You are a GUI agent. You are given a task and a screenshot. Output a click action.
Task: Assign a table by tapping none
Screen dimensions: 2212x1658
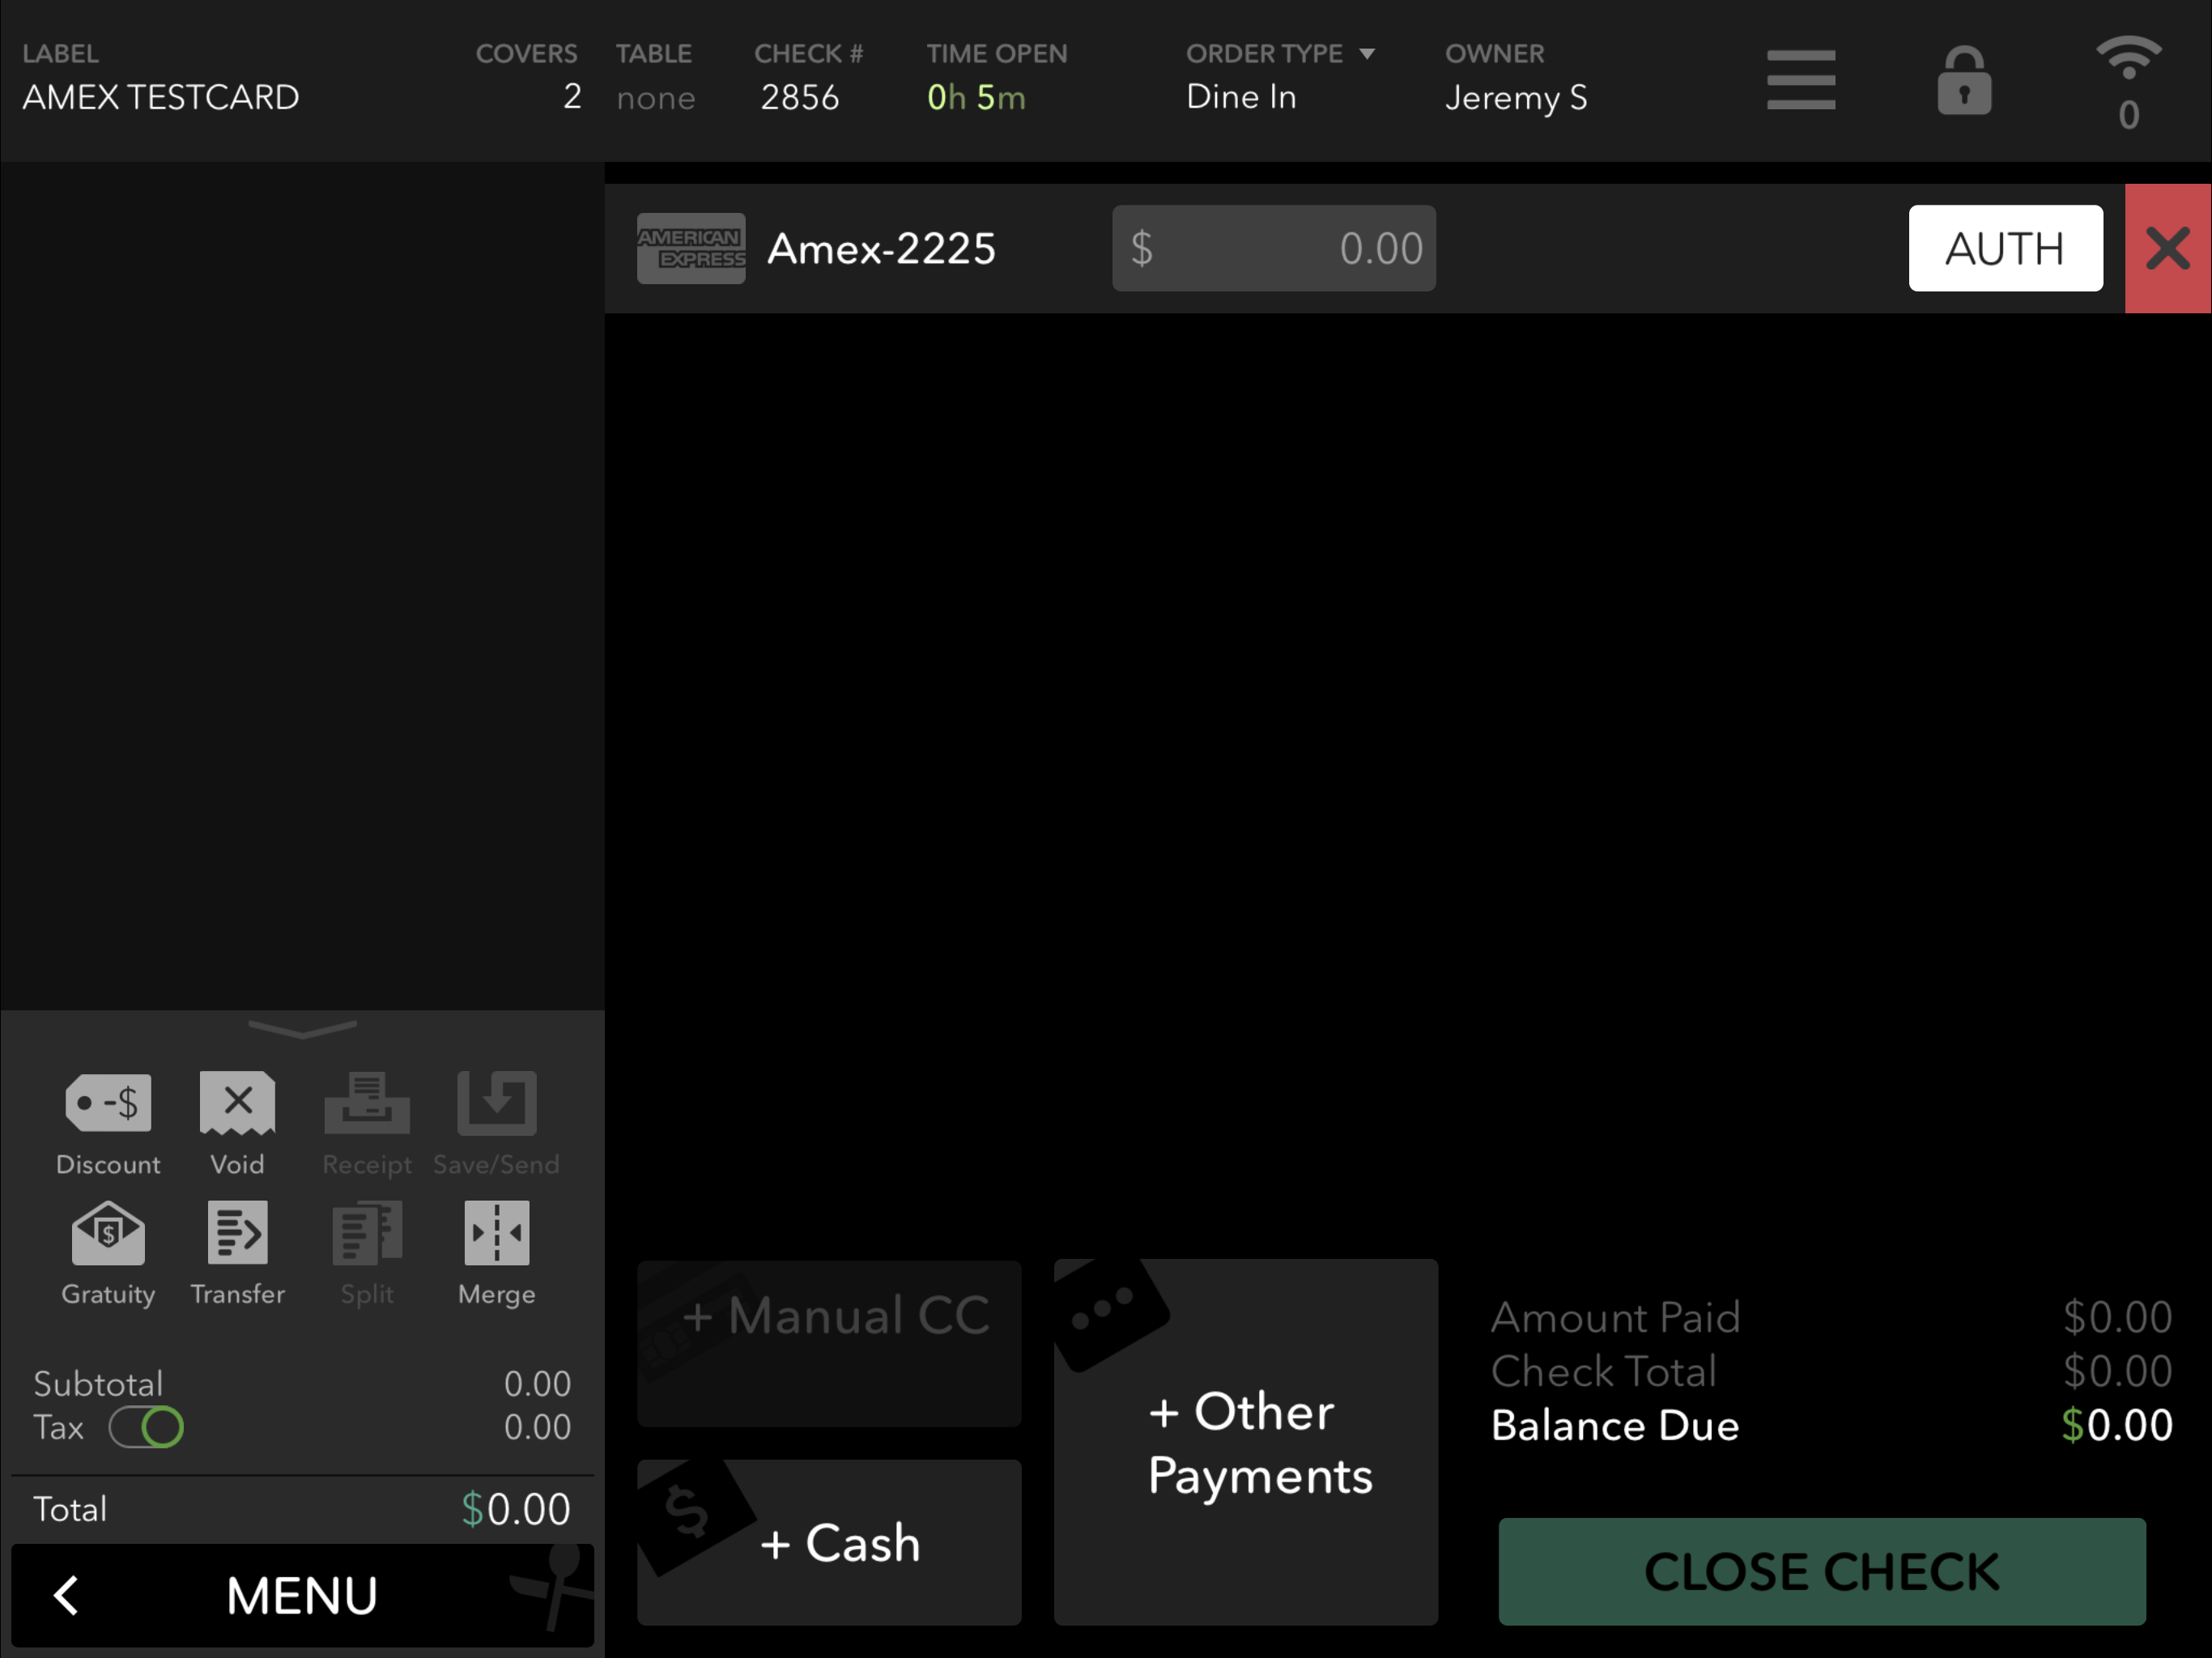coord(655,98)
